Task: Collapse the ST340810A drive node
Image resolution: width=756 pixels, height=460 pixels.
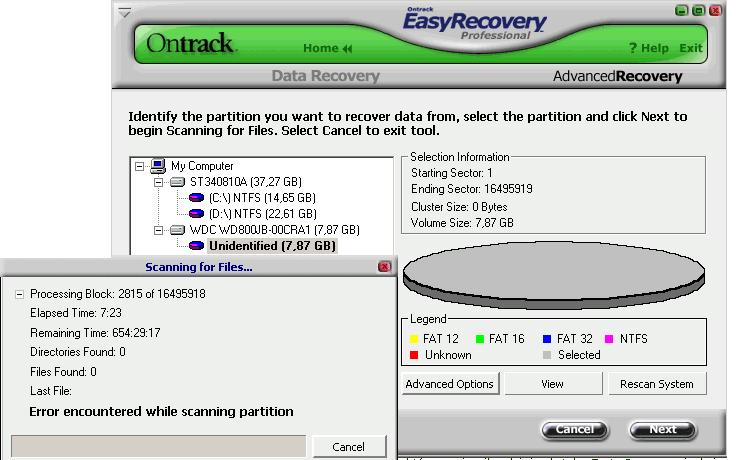Action: (158, 182)
